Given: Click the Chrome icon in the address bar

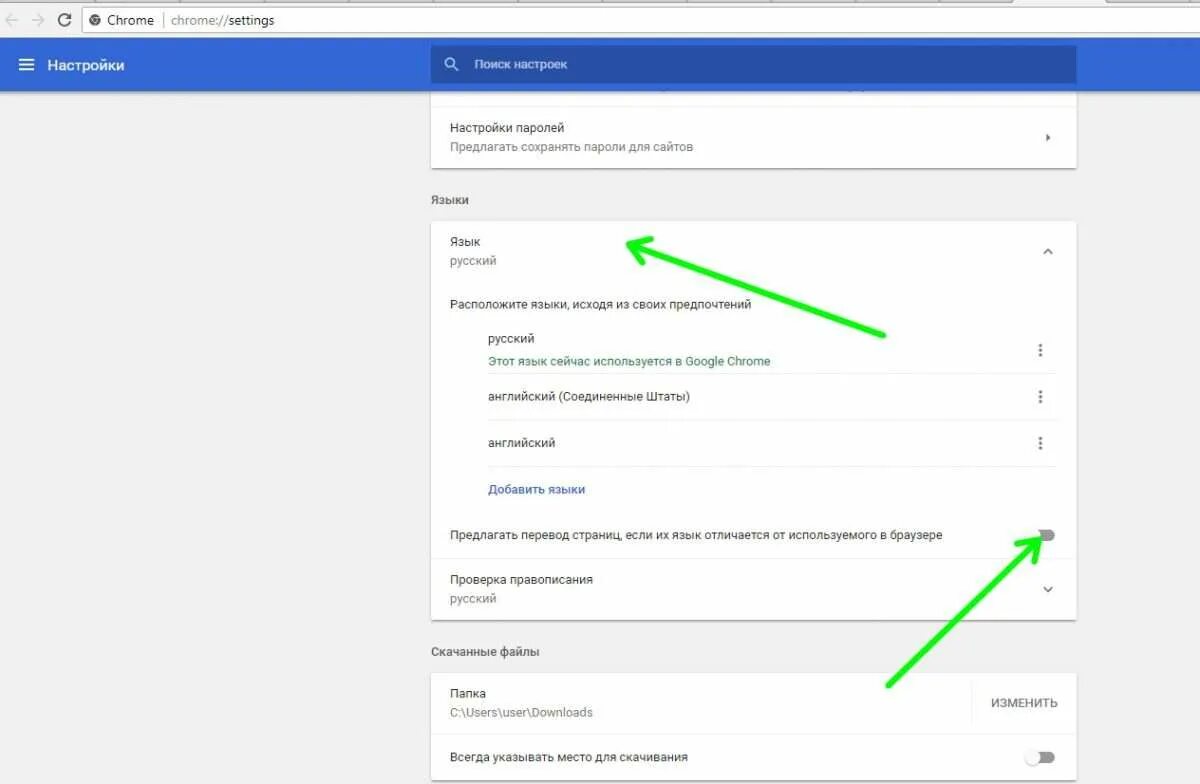Looking at the screenshot, I should point(95,20).
